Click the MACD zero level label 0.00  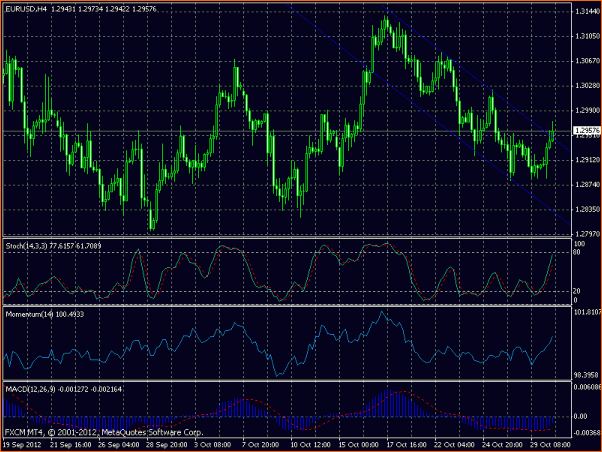(580, 416)
